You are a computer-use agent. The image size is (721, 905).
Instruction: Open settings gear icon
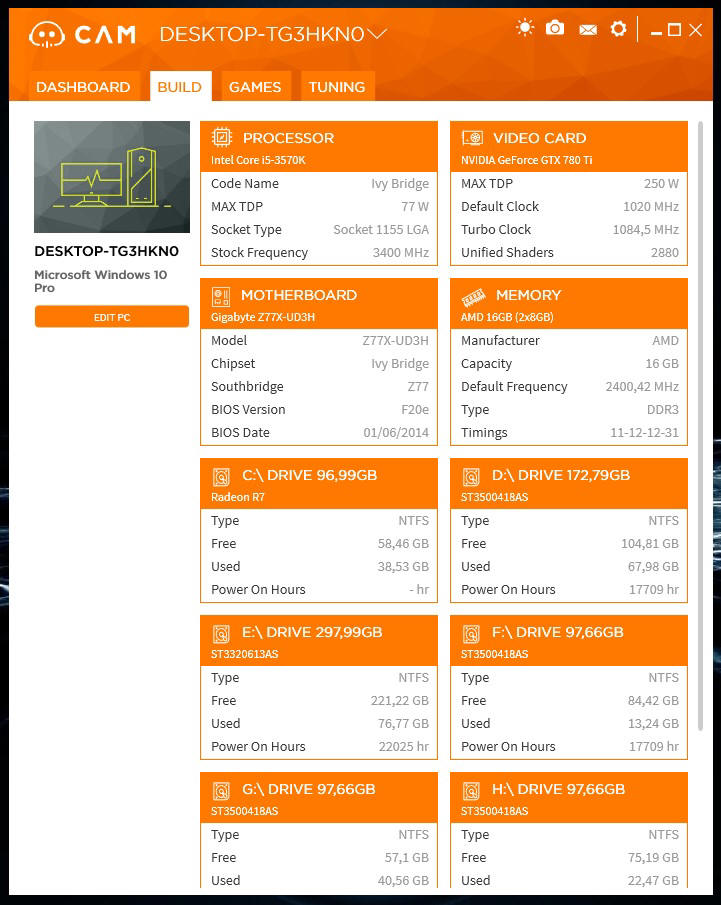click(618, 28)
